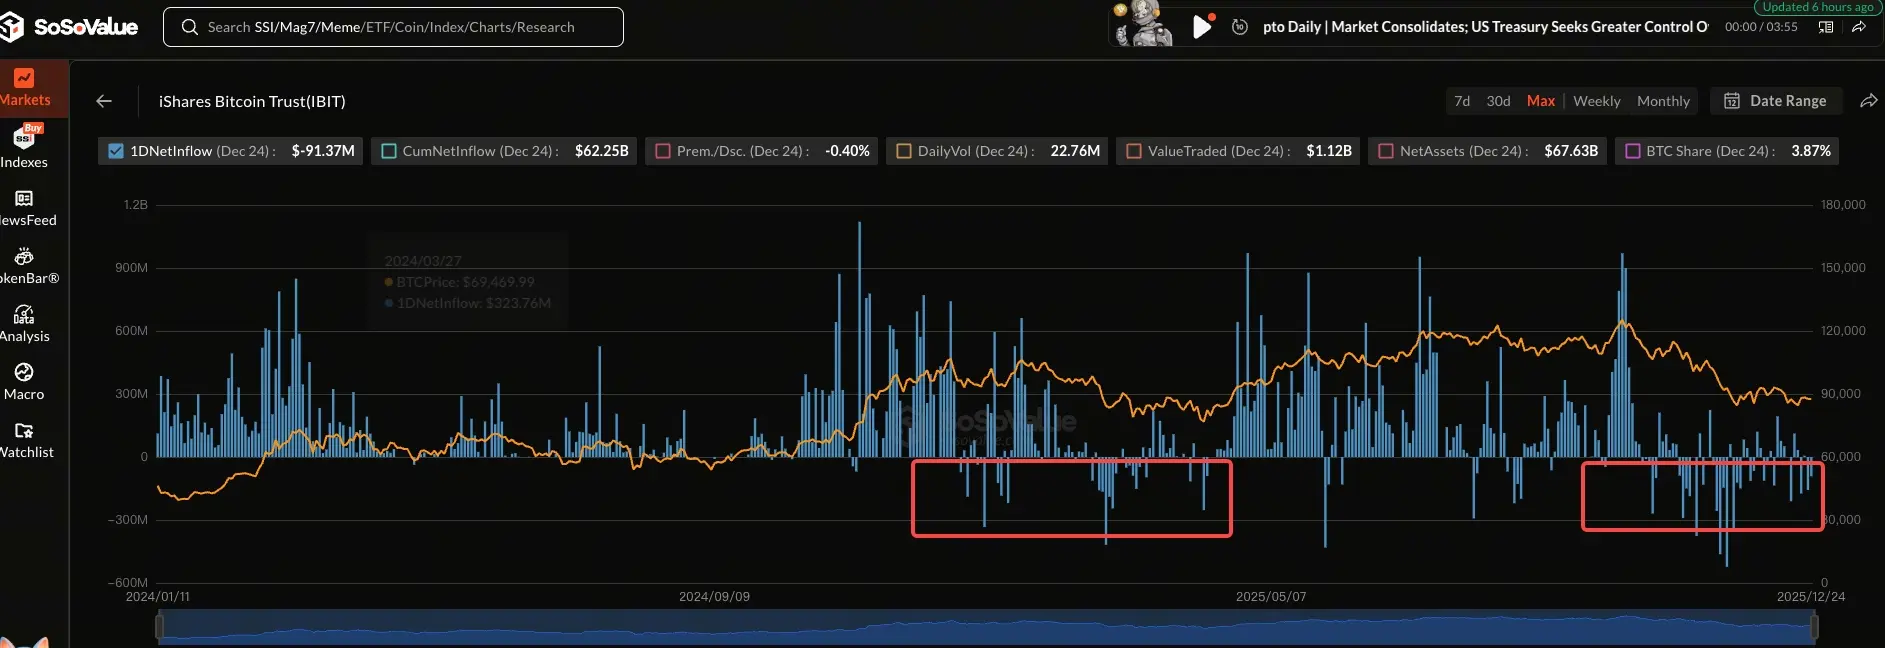
Task: Switch chart range to 7d
Action: pyautogui.click(x=1462, y=101)
